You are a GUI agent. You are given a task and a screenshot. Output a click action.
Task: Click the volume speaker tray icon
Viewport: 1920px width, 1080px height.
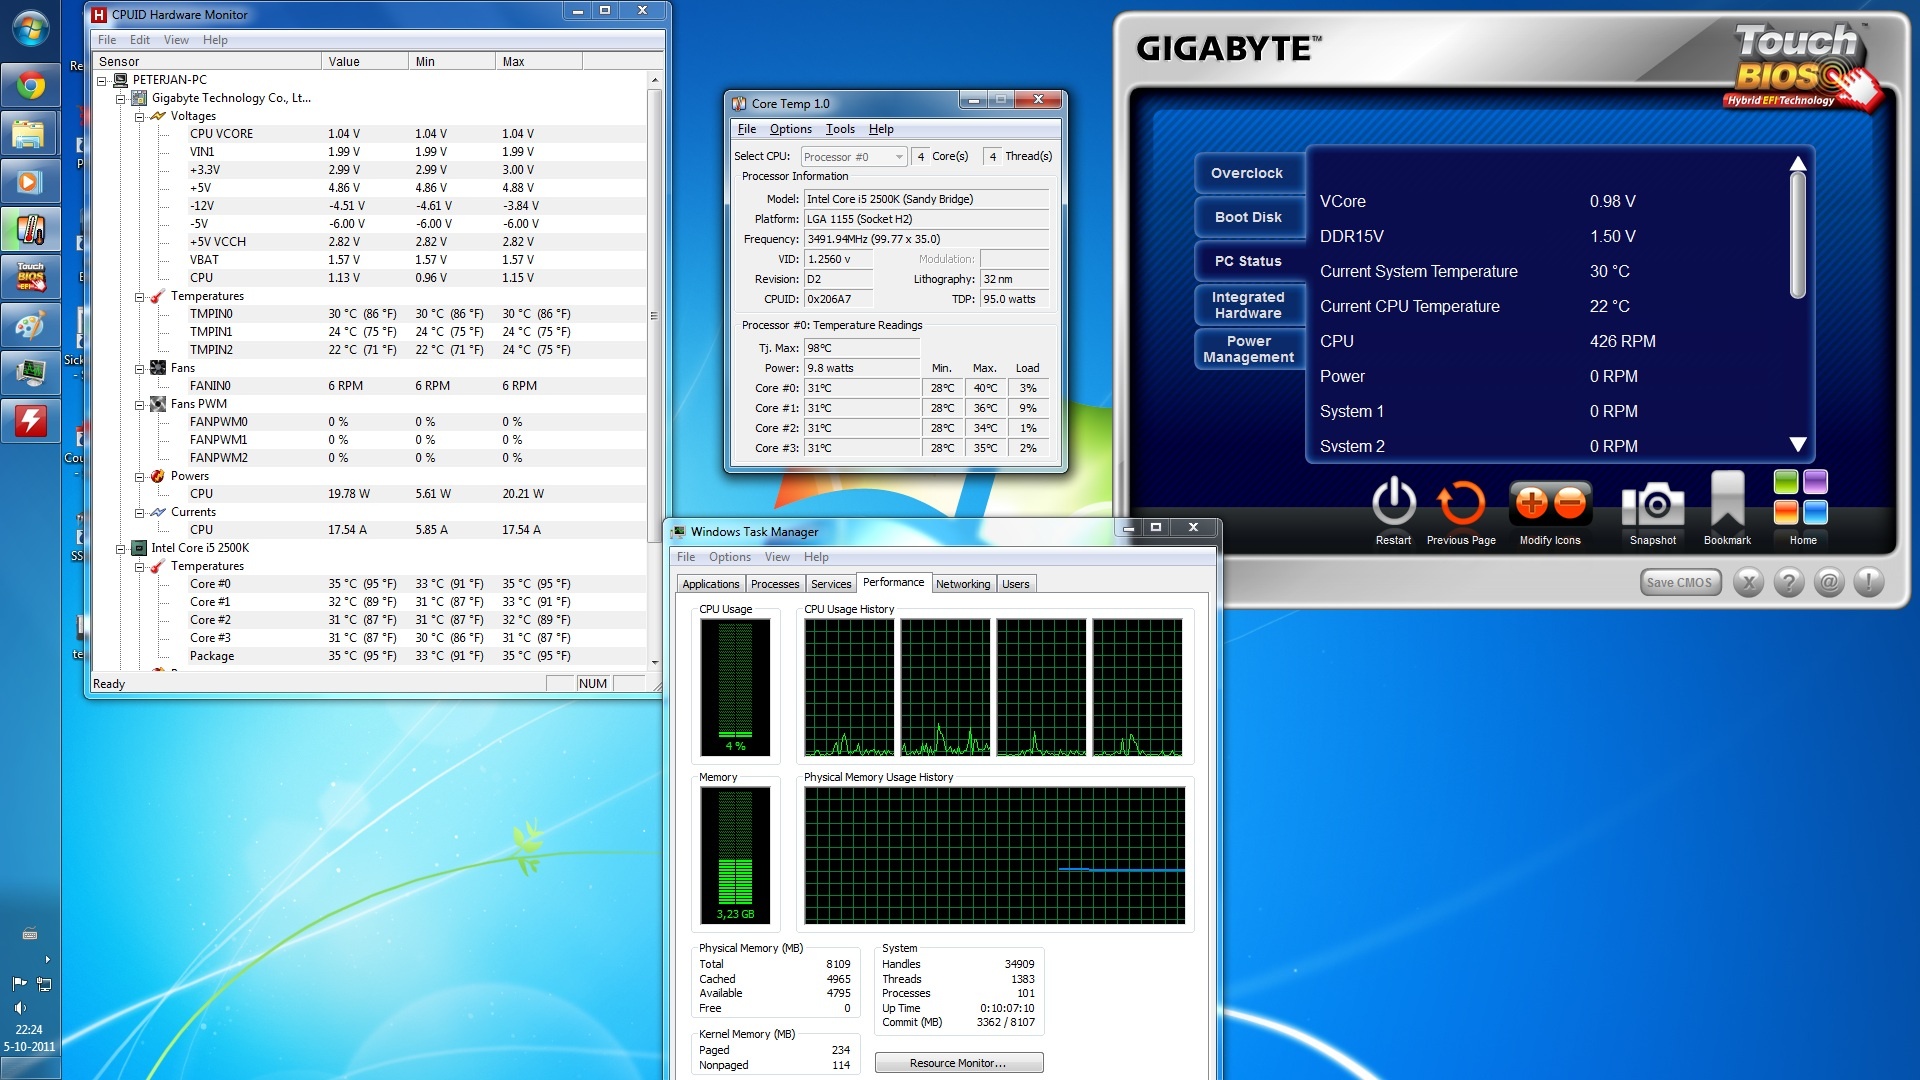coord(19,1008)
